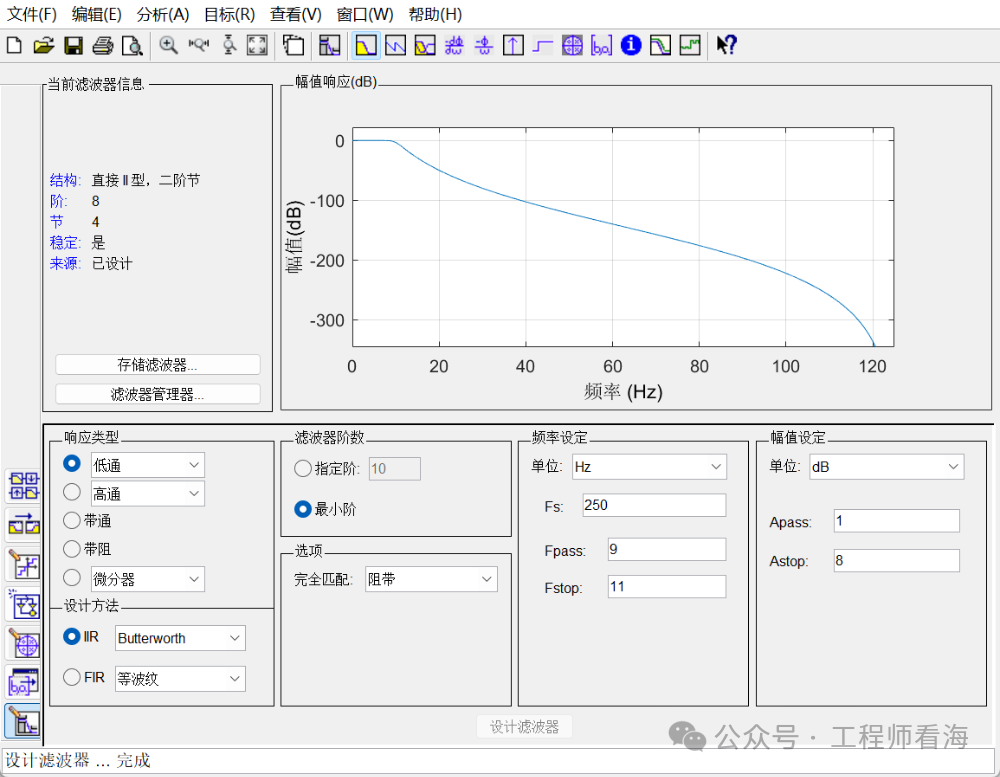Show Magnitude Response Estimate plot
The height and width of the screenshot is (777, 1000).
(660, 45)
